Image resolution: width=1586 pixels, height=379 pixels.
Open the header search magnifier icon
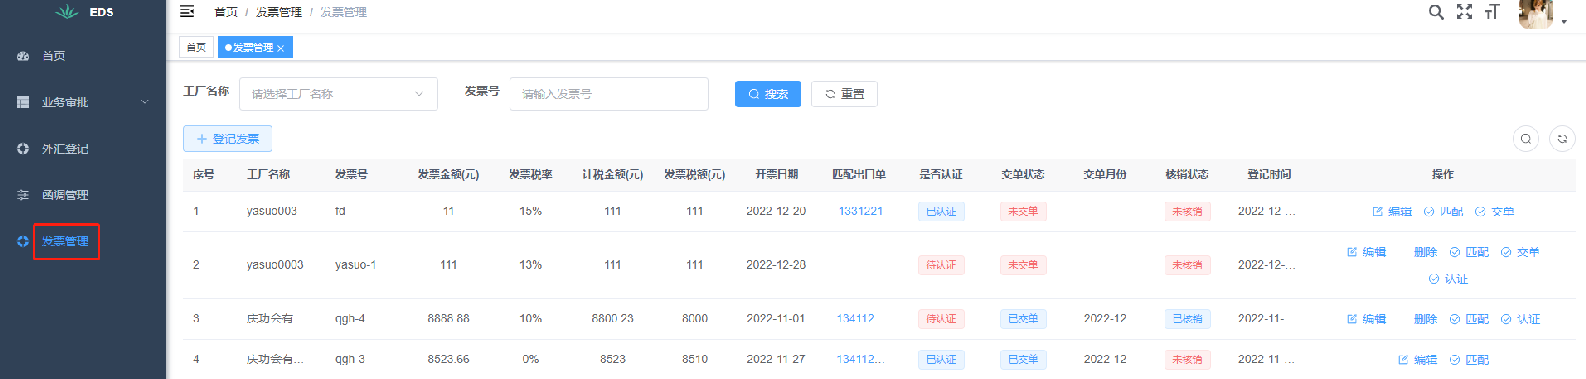point(1436,12)
